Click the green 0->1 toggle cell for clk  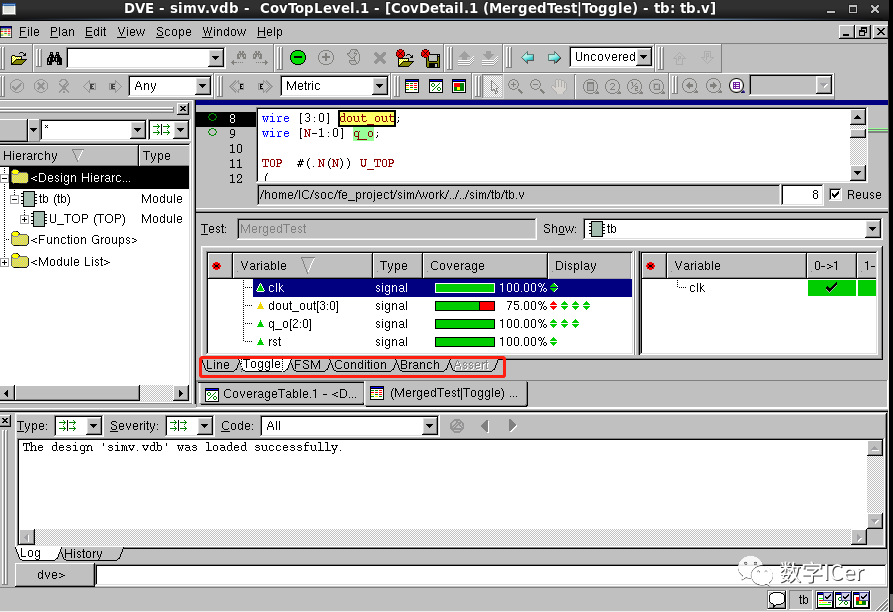pos(832,287)
